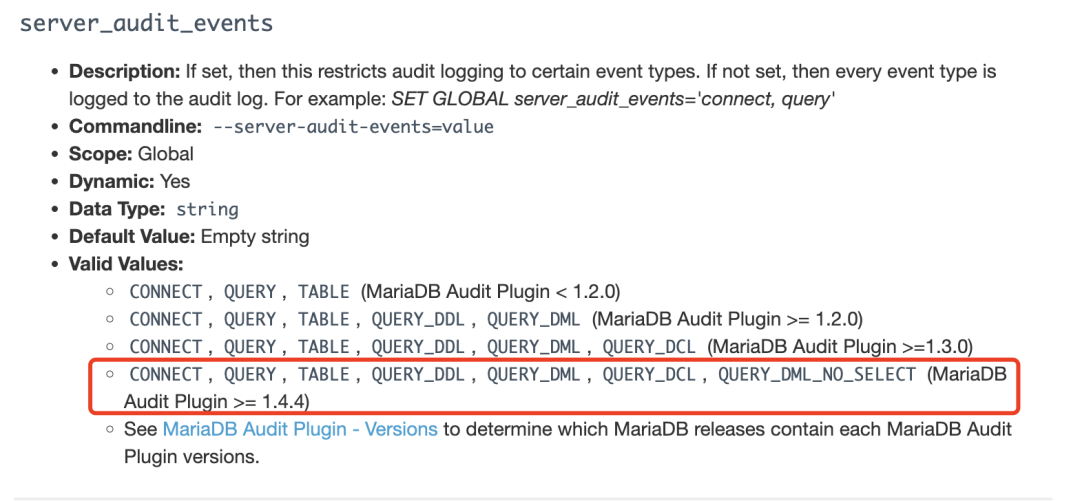Click the bold 'Description:' label

point(125,72)
